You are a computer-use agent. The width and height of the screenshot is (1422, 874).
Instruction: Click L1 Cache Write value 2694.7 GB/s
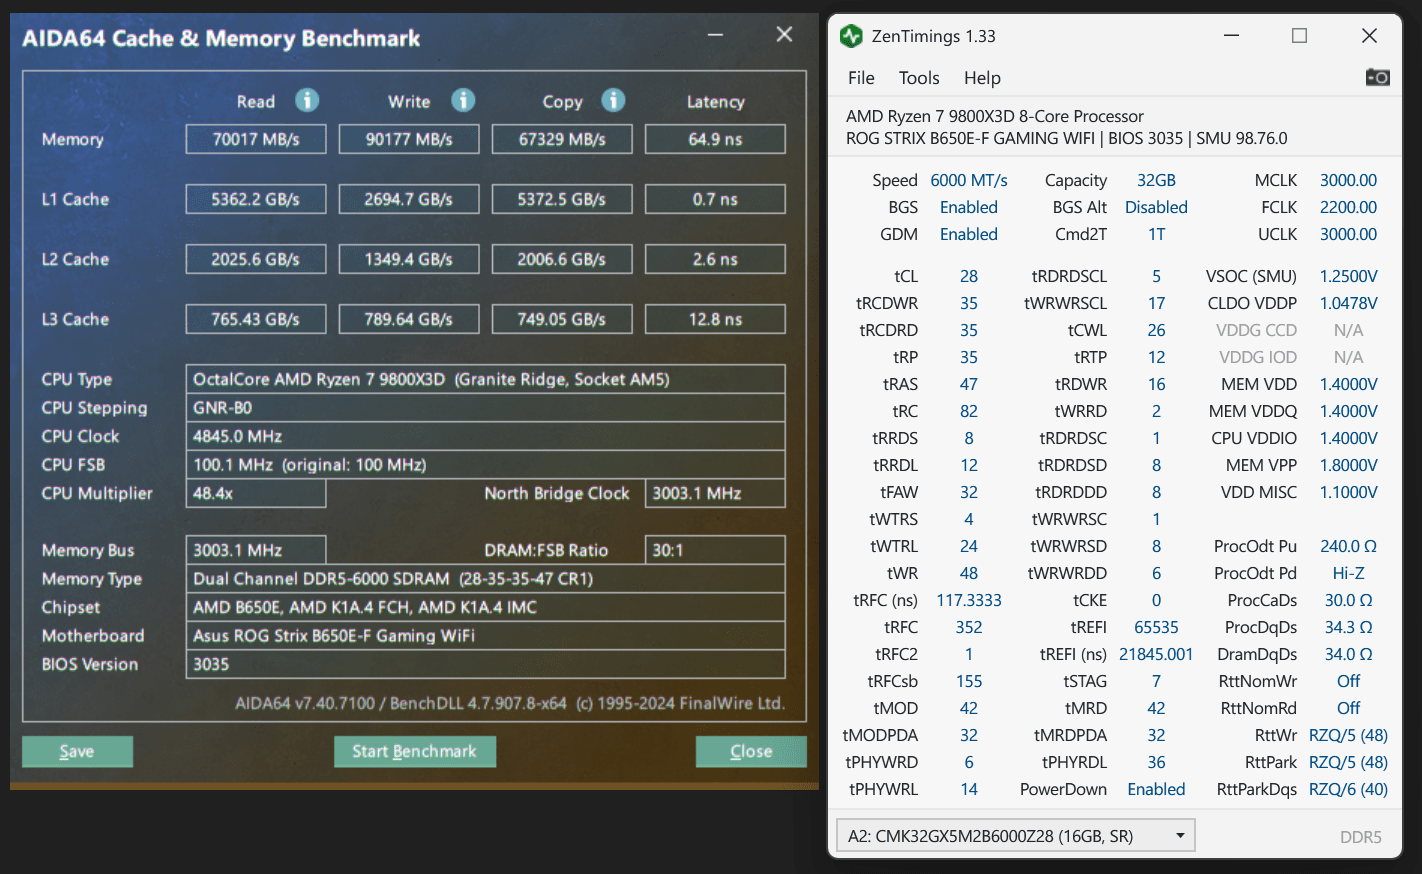pyautogui.click(x=409, y=199)
